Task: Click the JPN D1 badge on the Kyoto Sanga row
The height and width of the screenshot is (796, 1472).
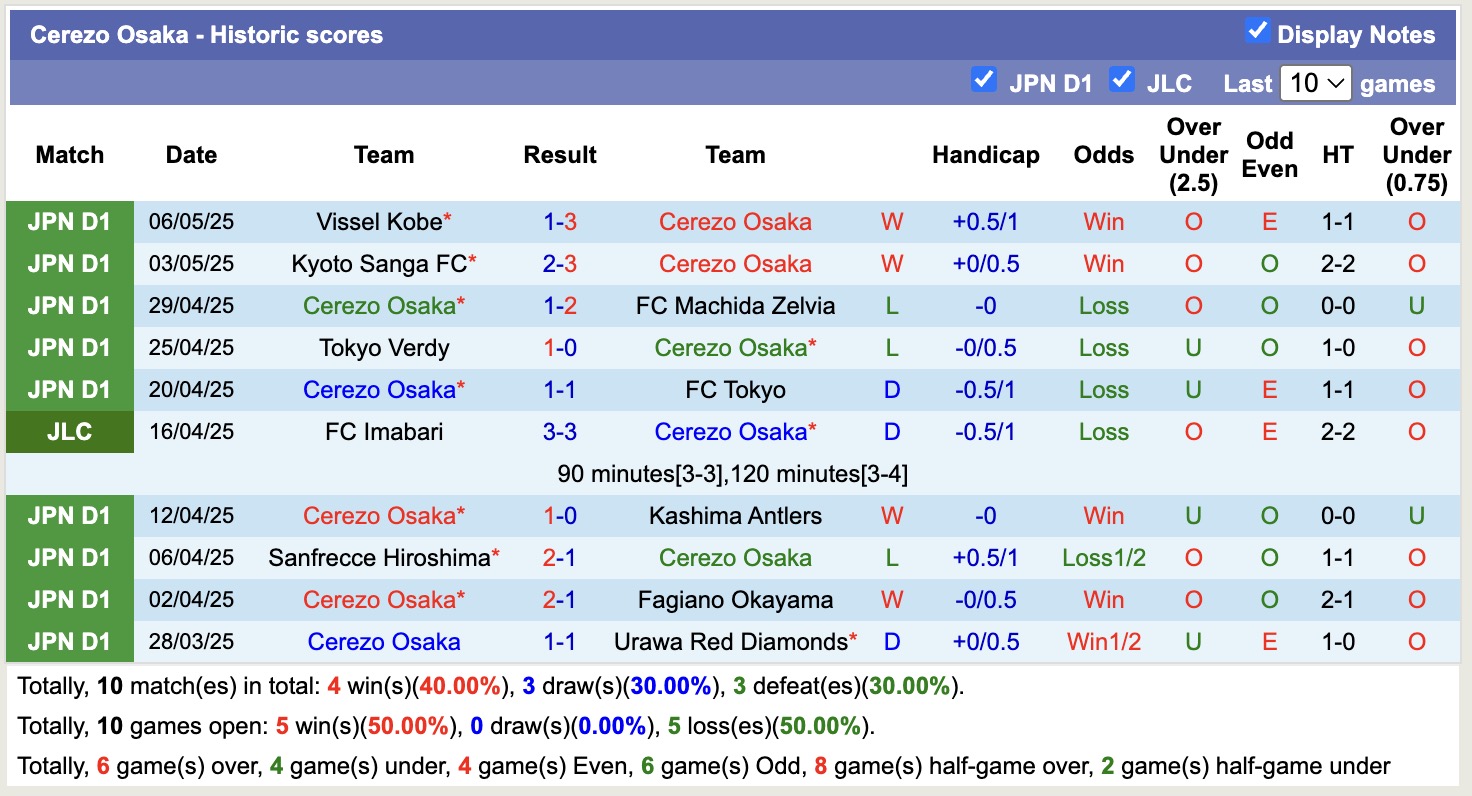Action: click(x=69, y=264)
